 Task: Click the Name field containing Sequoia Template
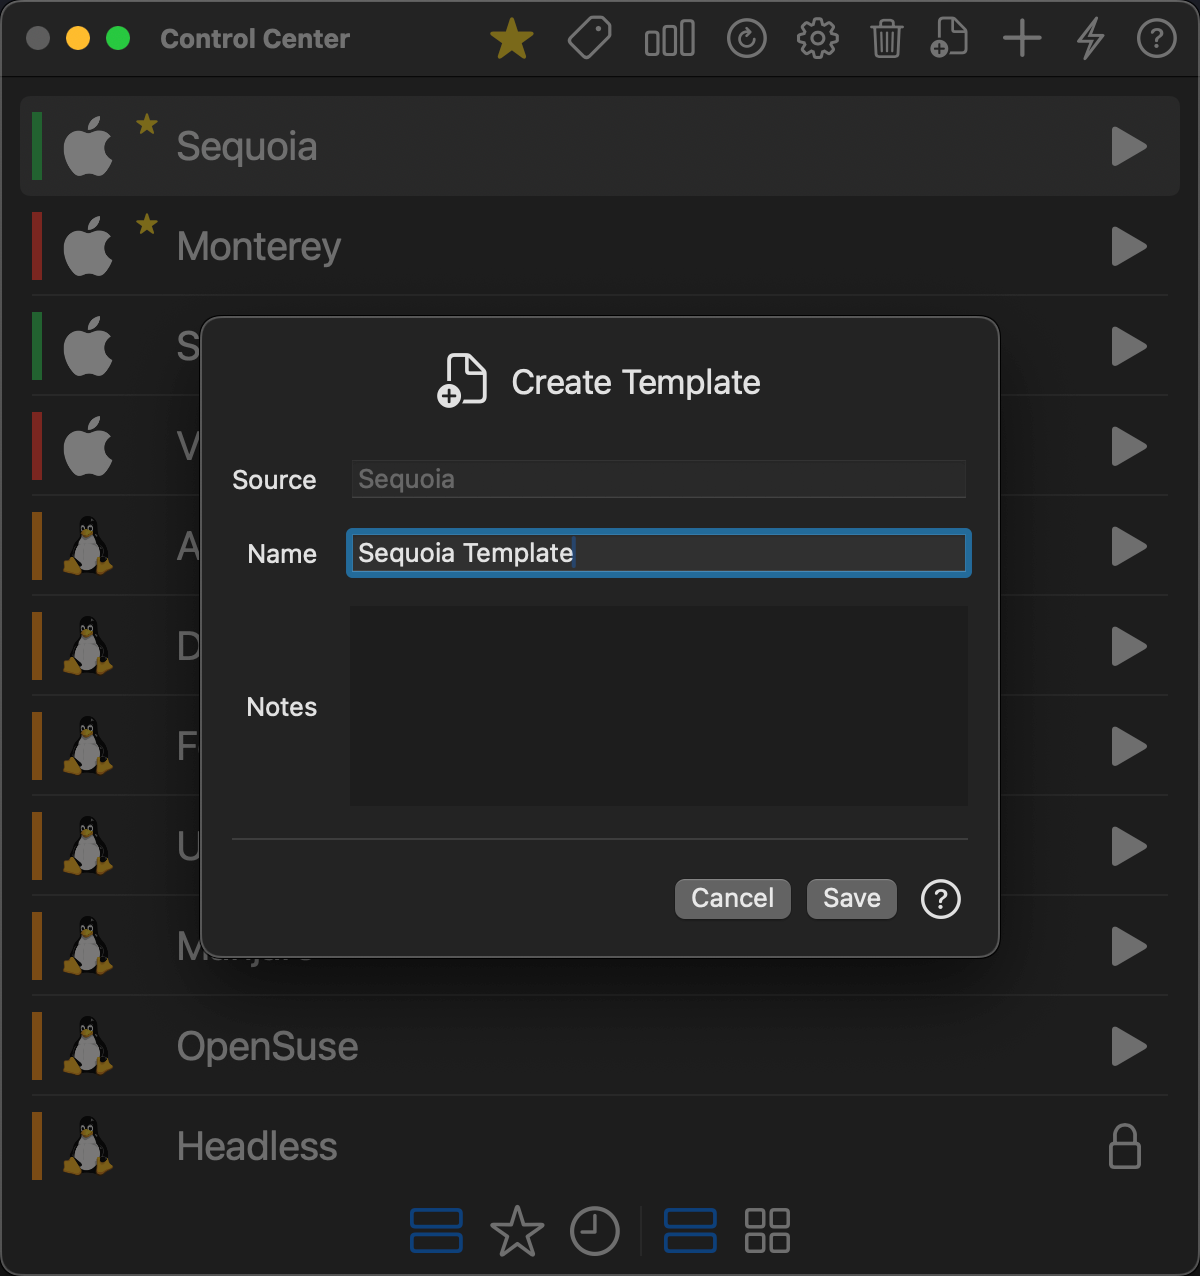(658, 553)
